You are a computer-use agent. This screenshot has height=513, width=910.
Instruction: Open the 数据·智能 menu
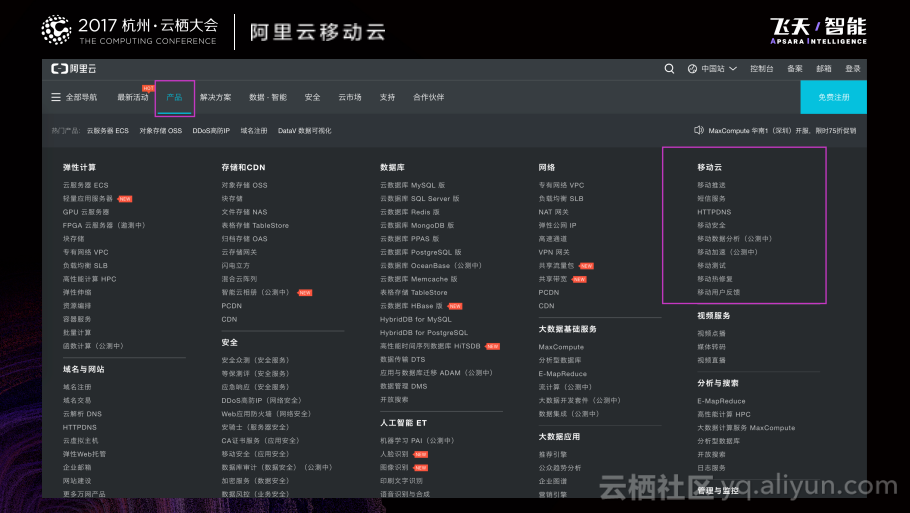pyautogui.click(x=268, y=97)
